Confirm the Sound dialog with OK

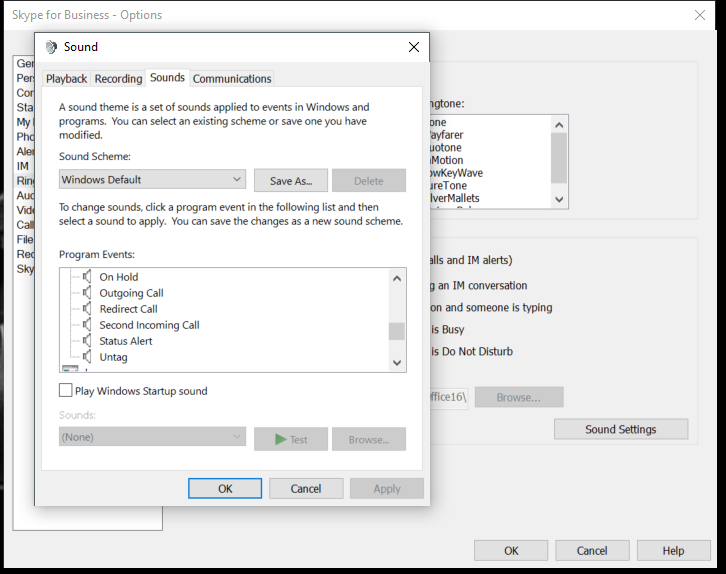[225, 488]
